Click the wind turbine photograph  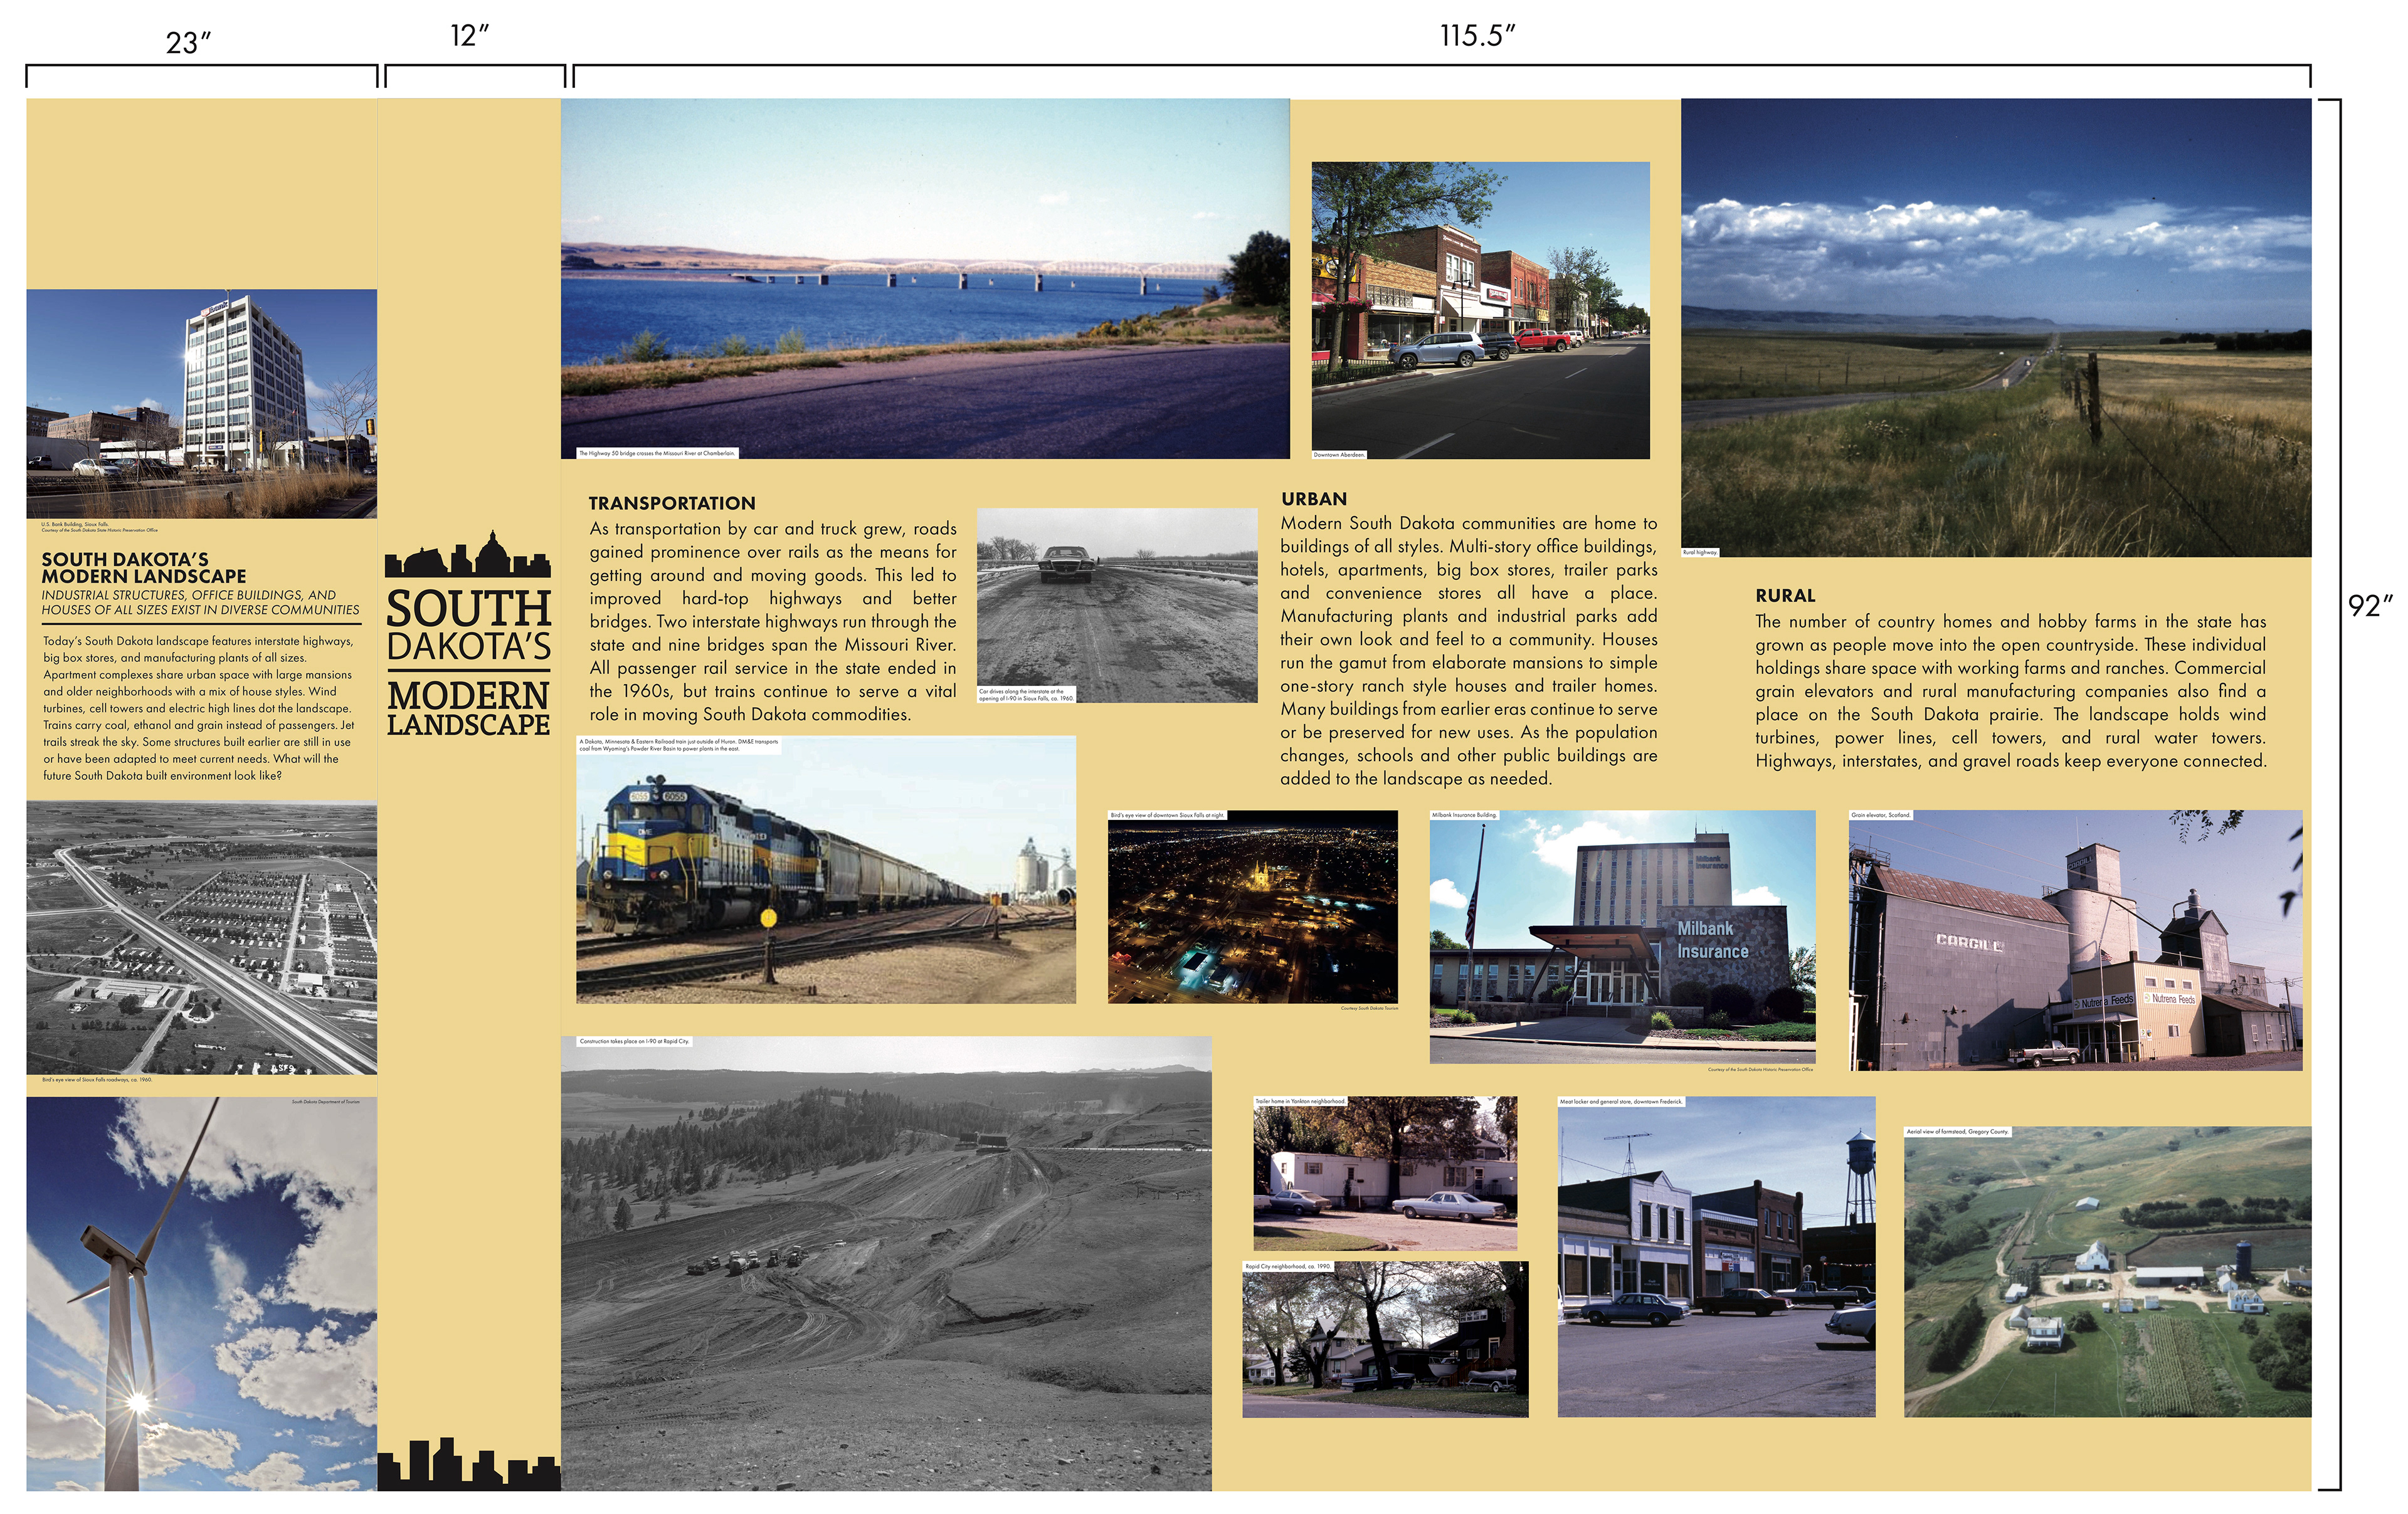[201, 1293]
